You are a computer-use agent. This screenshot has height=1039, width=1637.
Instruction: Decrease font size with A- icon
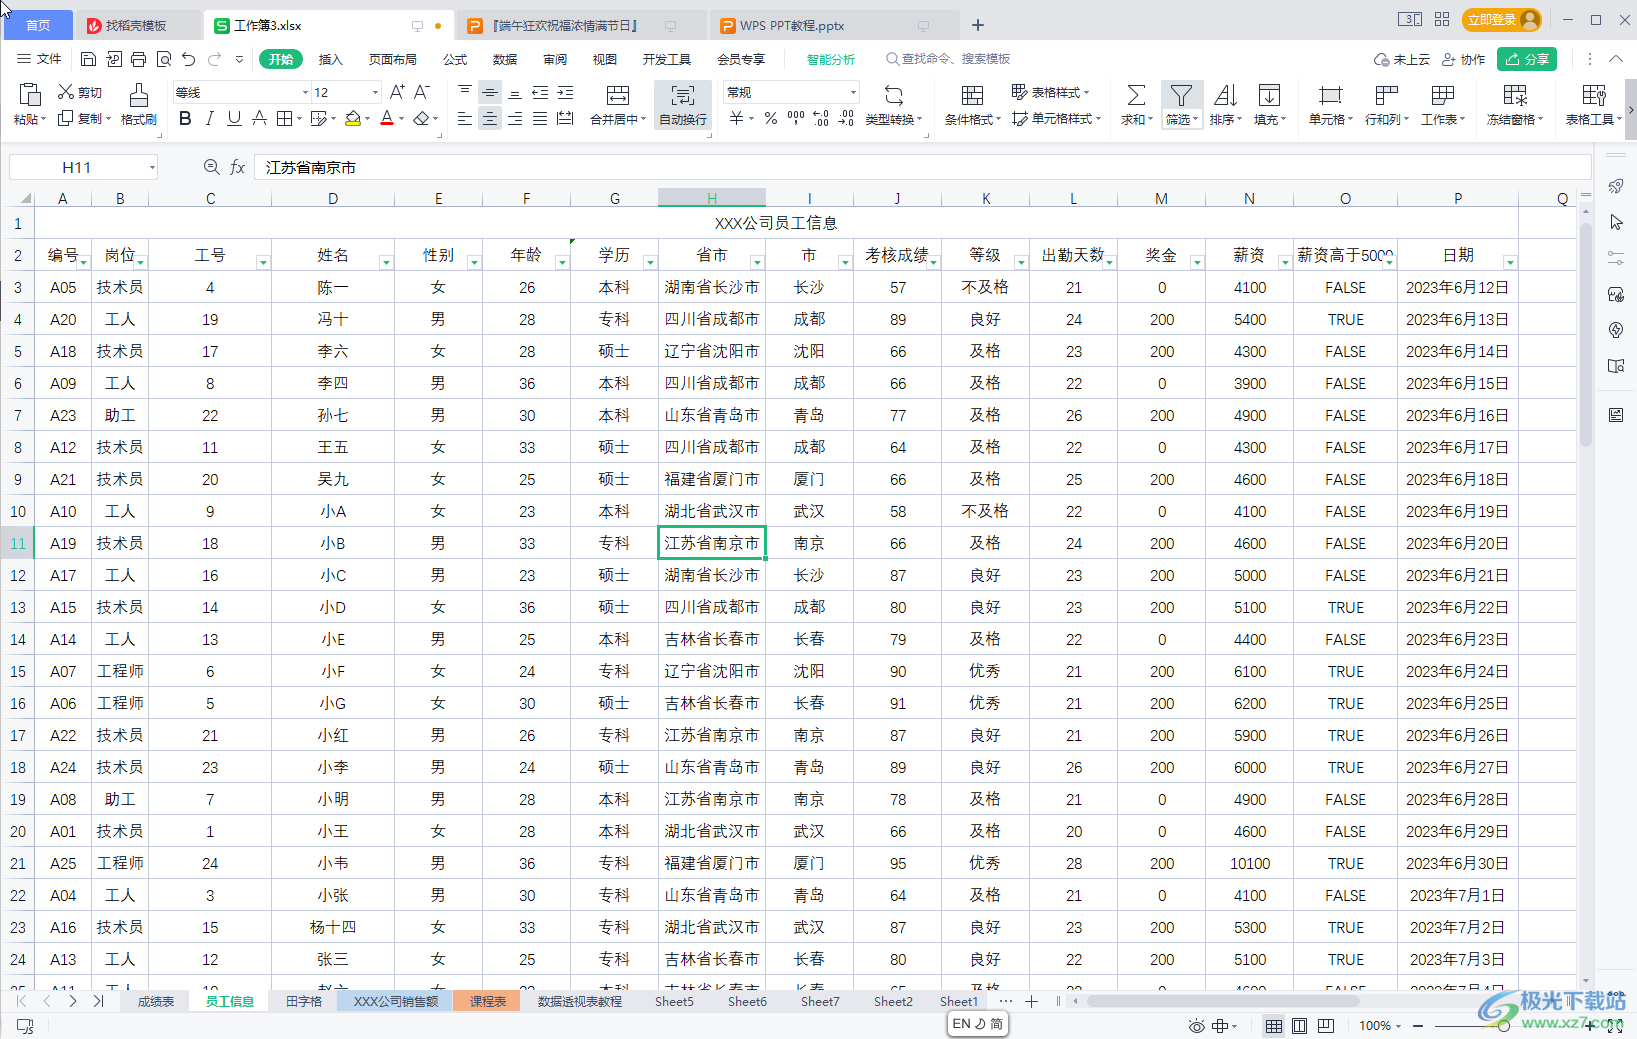click(x=422, y=92)
